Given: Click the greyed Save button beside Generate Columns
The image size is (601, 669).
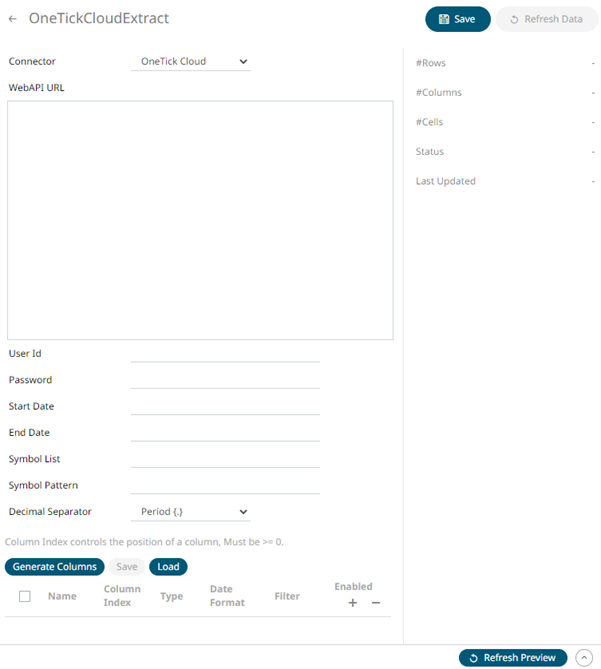Looking at the screenshot, I should (127, 567).
